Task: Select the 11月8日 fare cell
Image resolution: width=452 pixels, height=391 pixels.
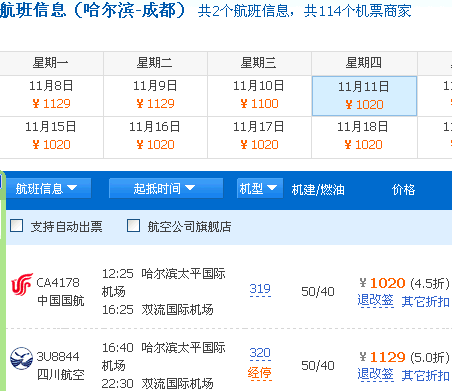Action: (x=51, y=96)
